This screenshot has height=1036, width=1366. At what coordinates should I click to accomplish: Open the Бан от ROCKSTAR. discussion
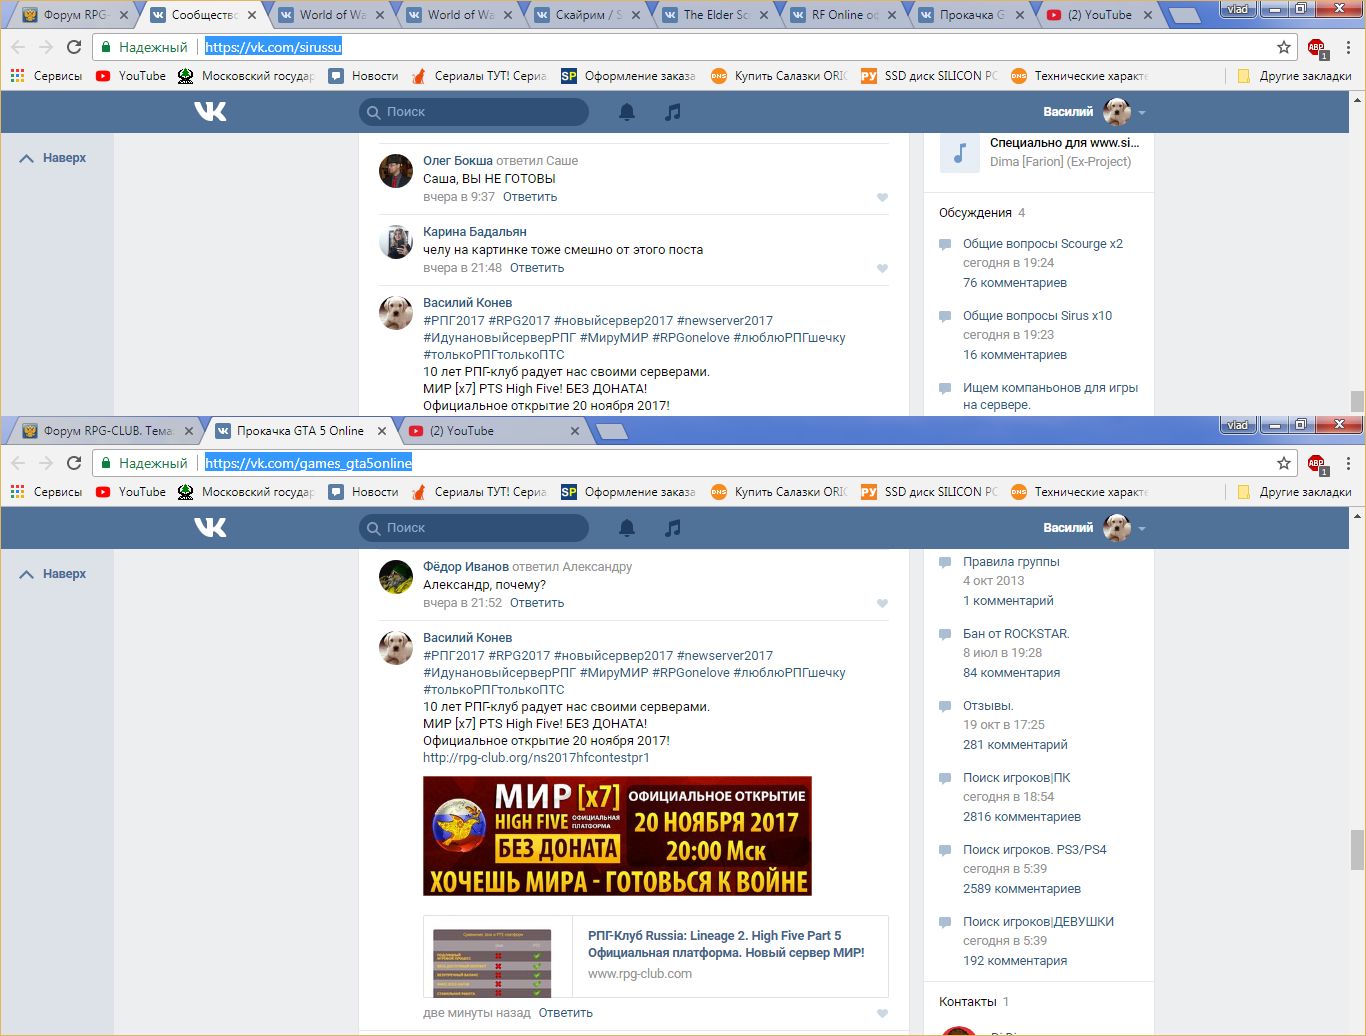[x=1016, y=634]
